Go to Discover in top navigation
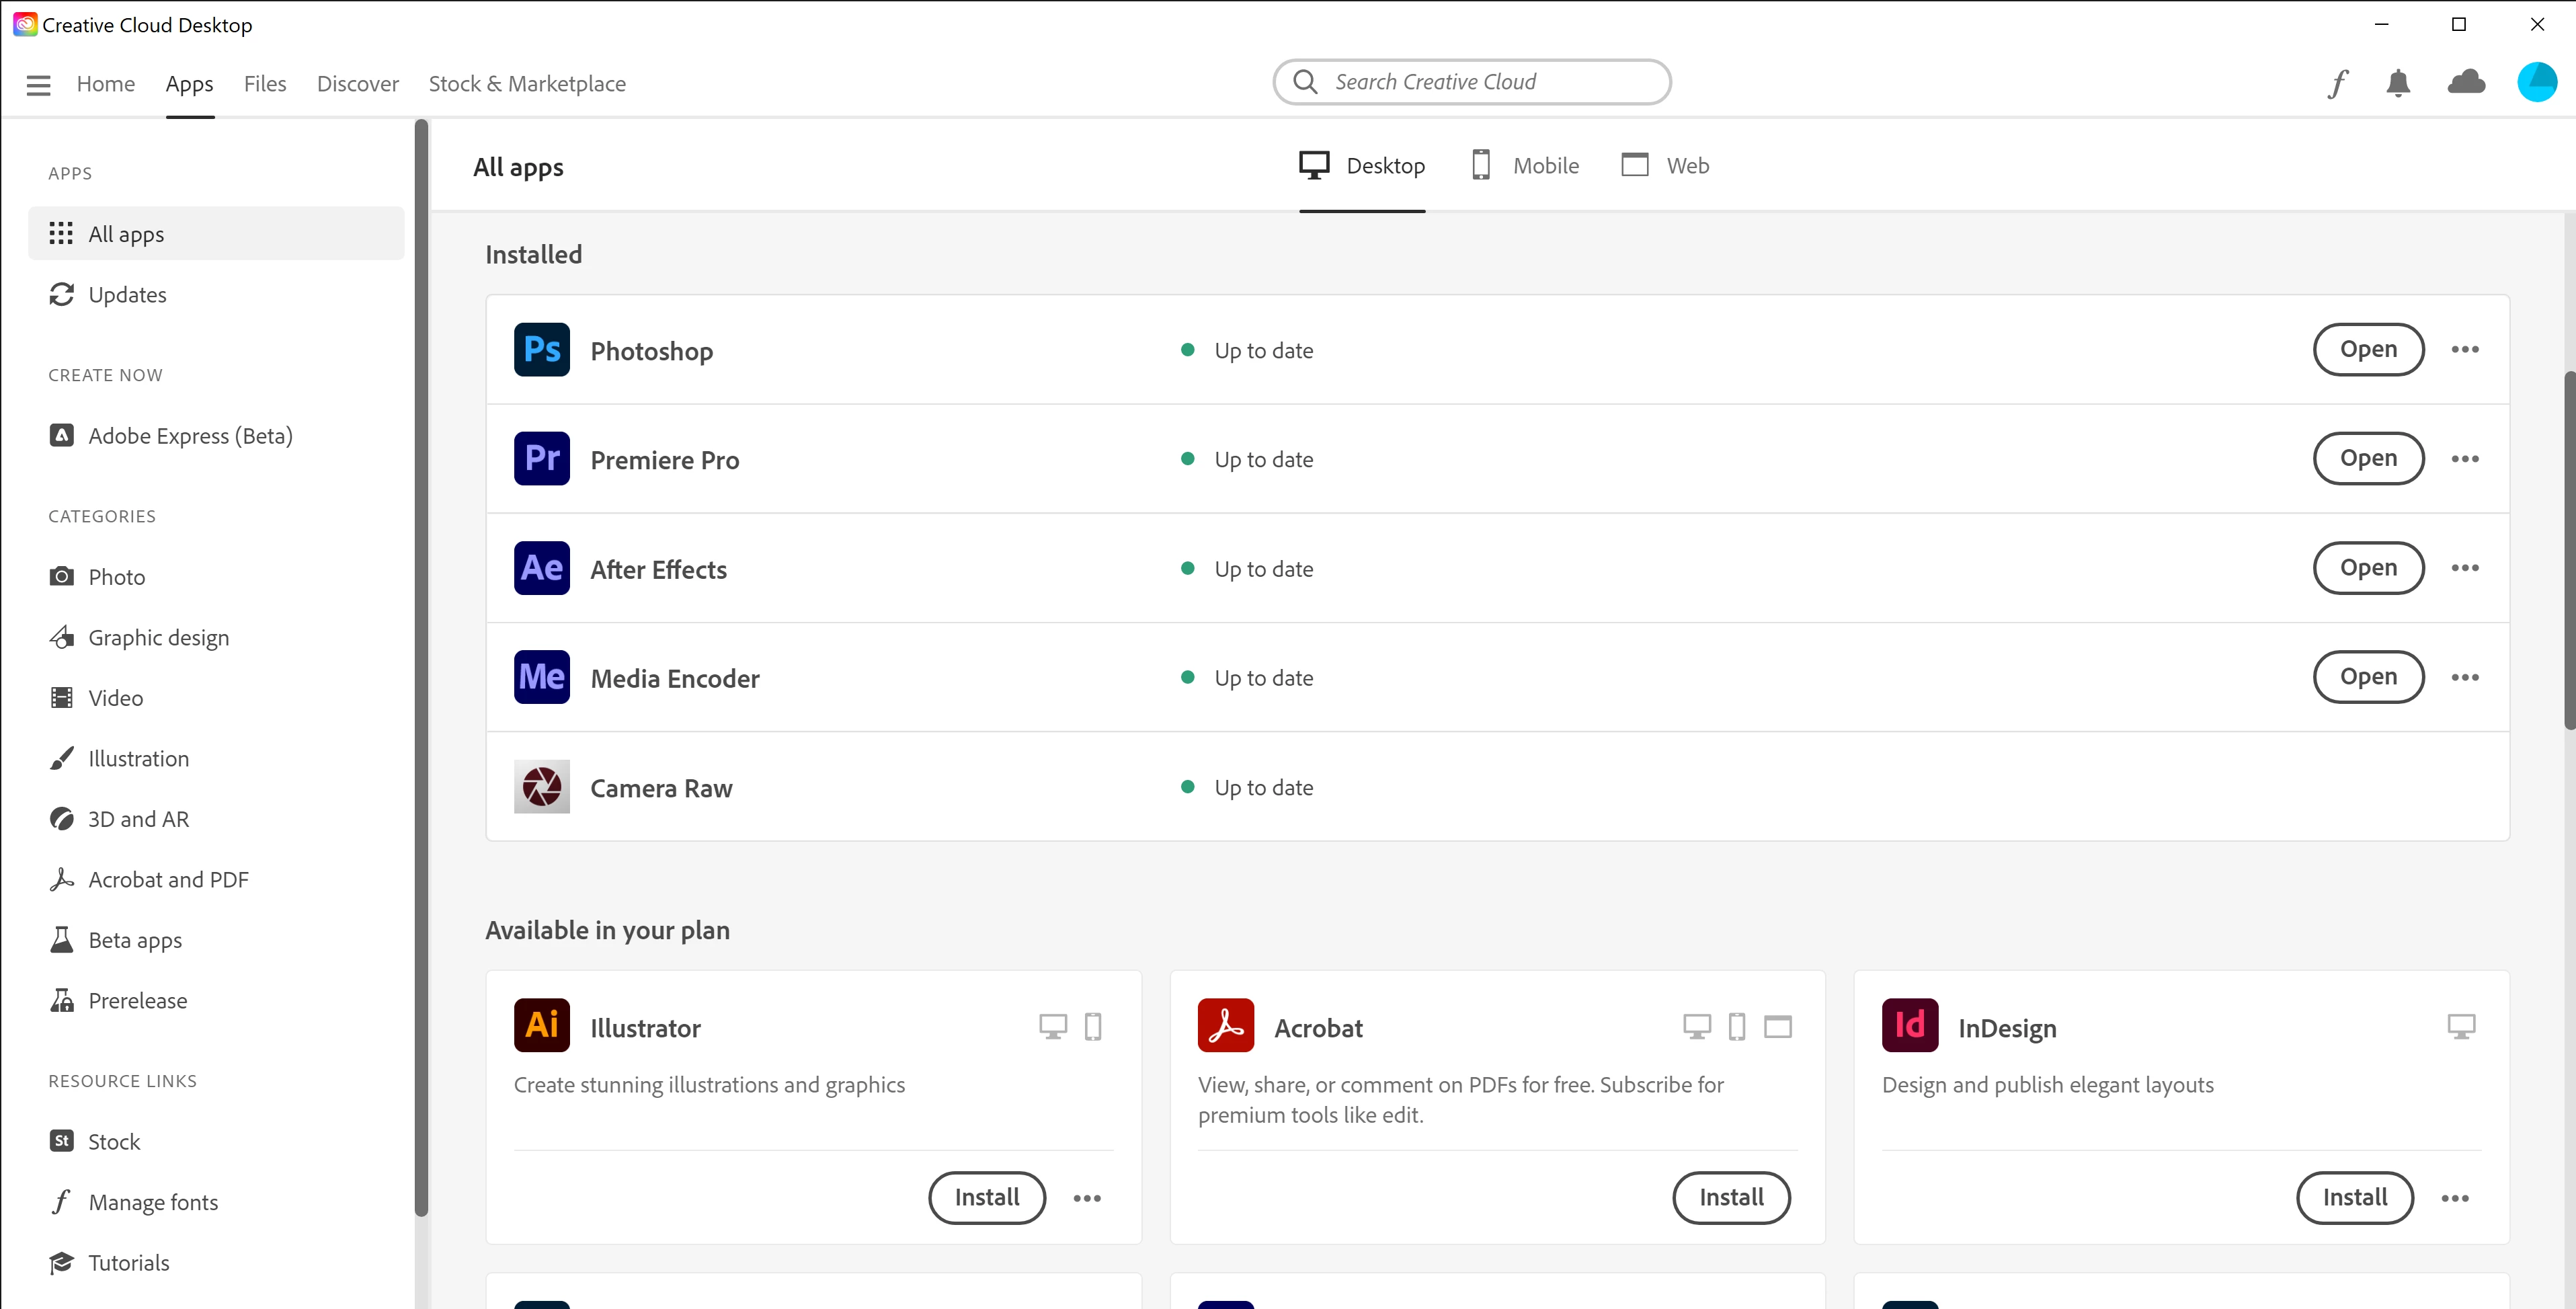Viewport: 2576px width, 1309px height. 357,84
